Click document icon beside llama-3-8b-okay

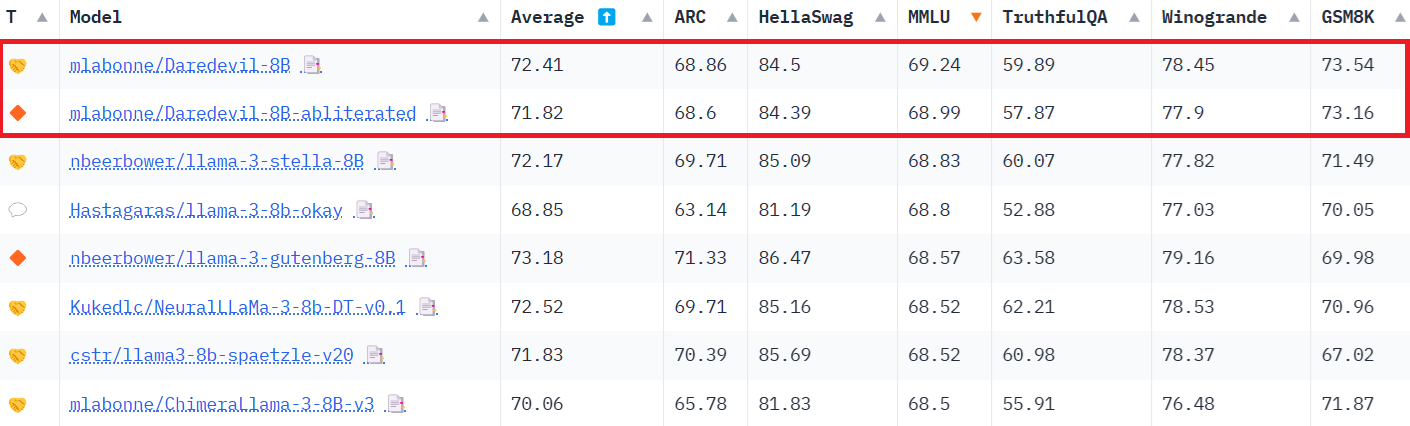point(365,210)
